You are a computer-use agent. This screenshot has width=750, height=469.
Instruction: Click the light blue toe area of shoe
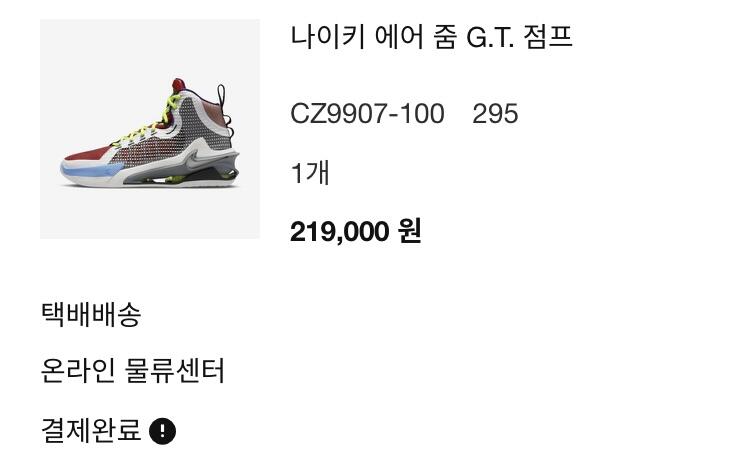91,170
